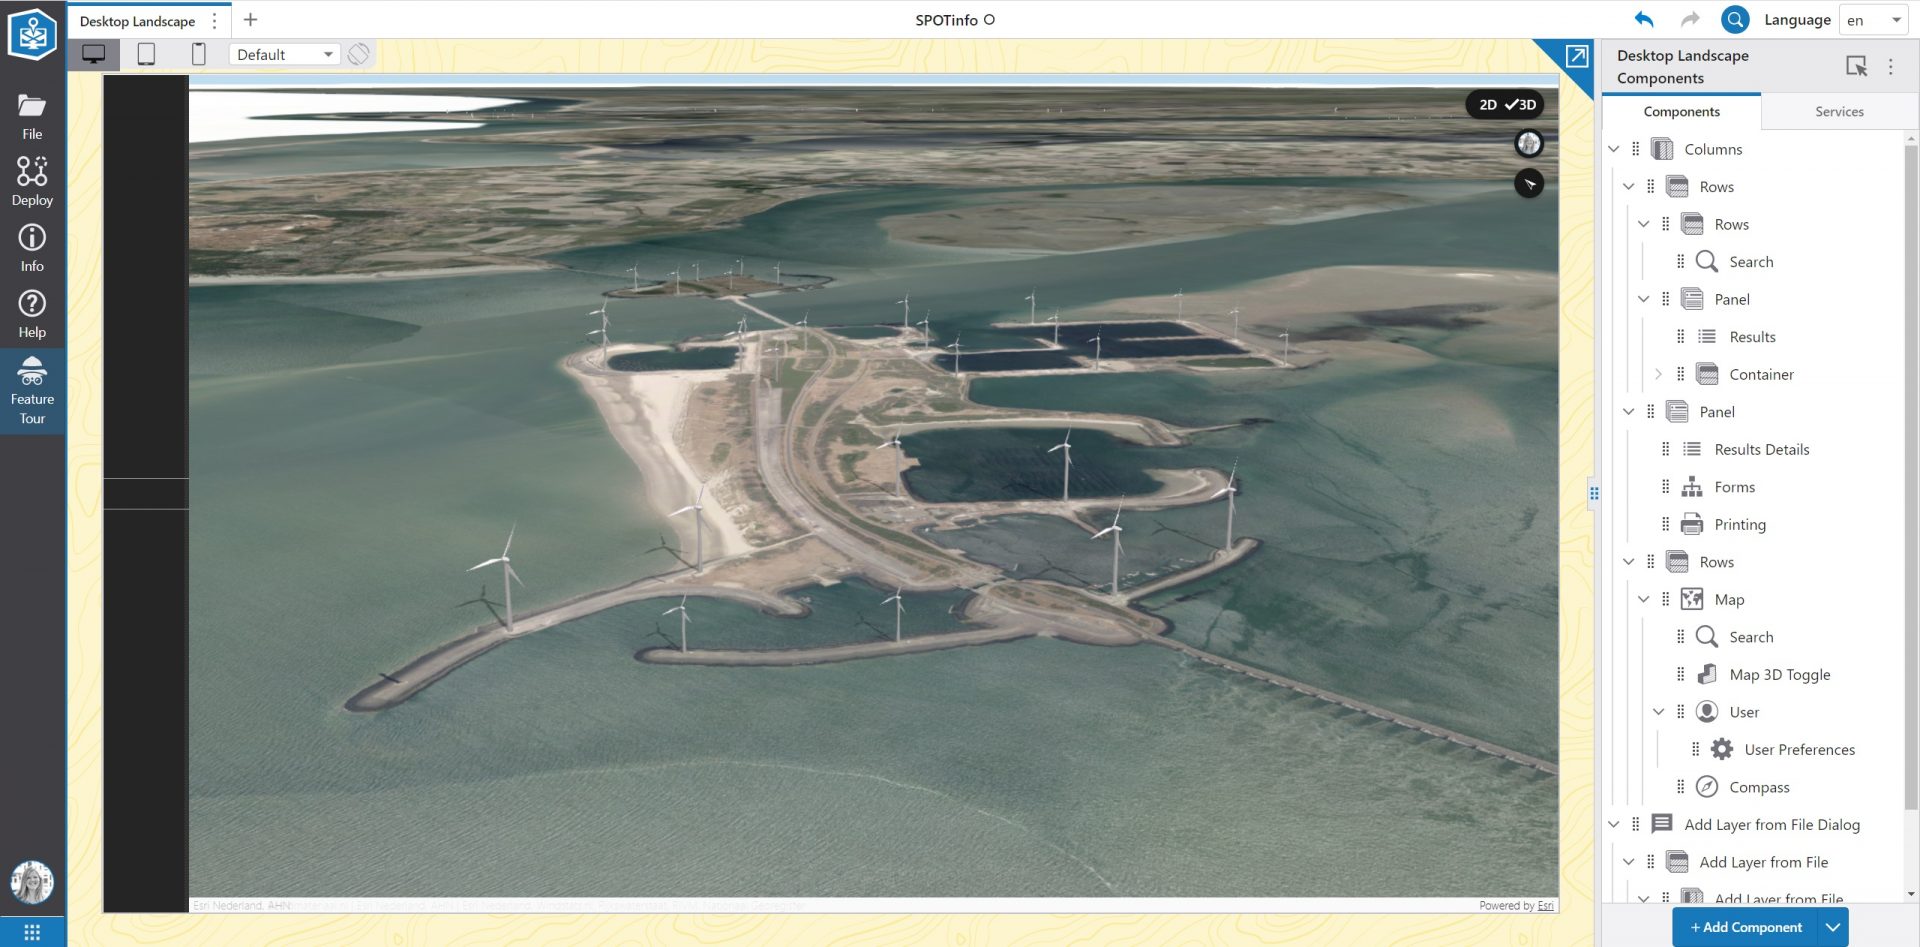The image size is (1920, 947).
Task: Switch to tablet preview mode
Action: 146,54
